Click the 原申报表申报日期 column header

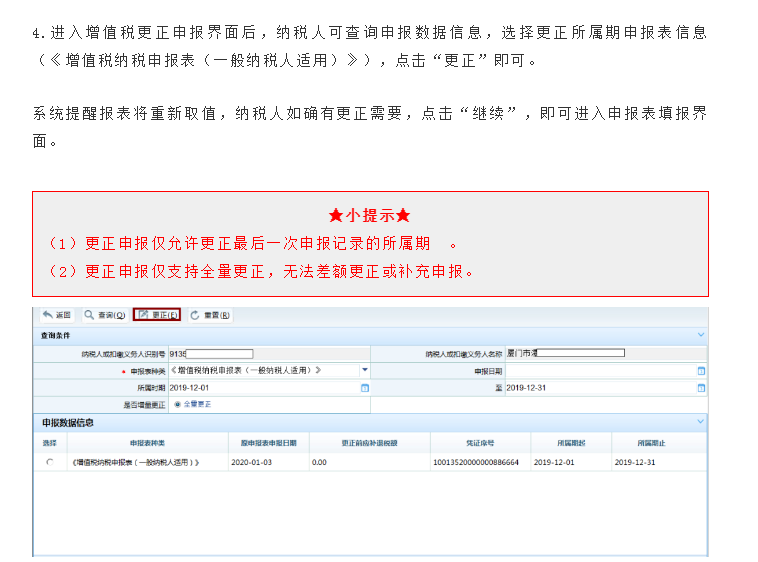click(269, 443)
